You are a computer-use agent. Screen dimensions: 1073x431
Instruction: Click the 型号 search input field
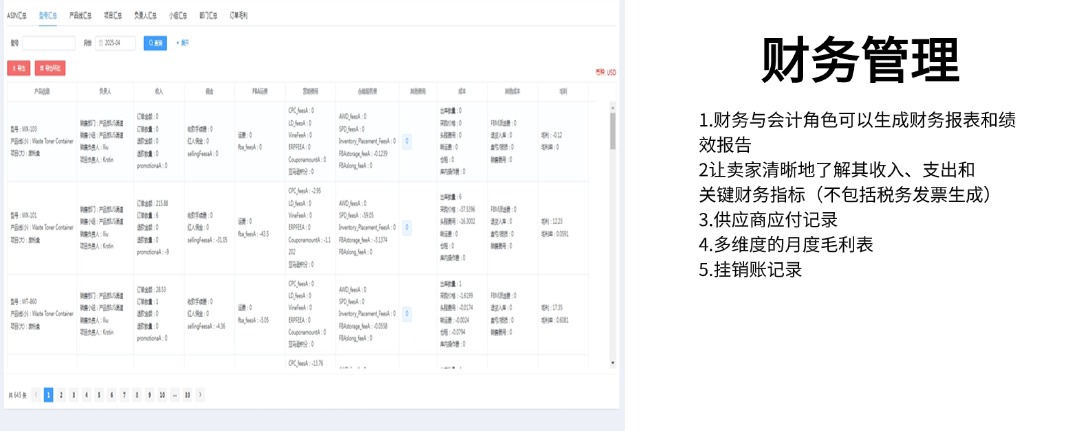point(49,43)
